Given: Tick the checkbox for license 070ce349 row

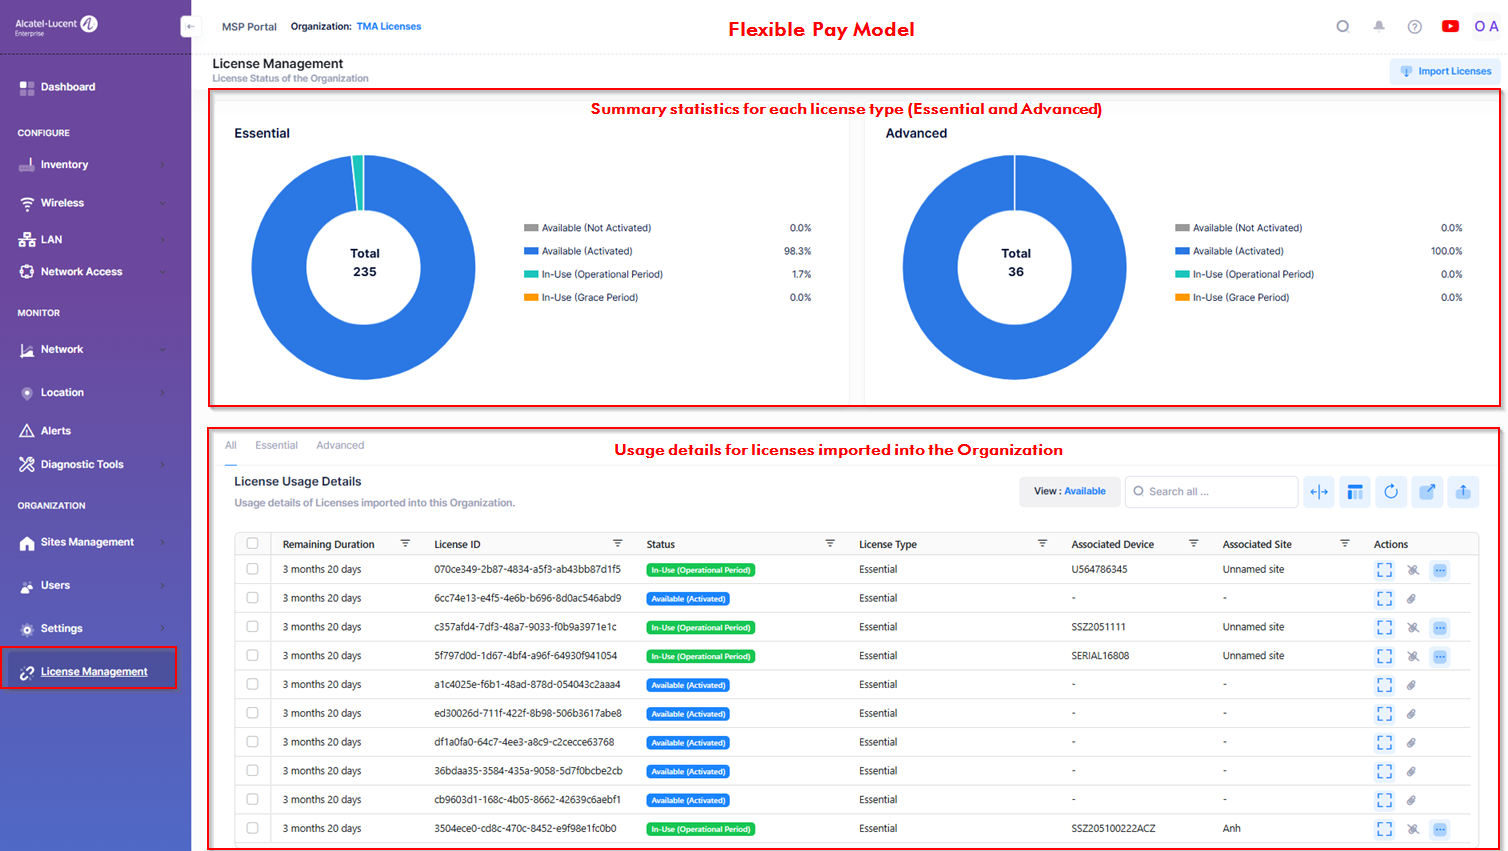Looking at the screenshot, I should (252, 569).
